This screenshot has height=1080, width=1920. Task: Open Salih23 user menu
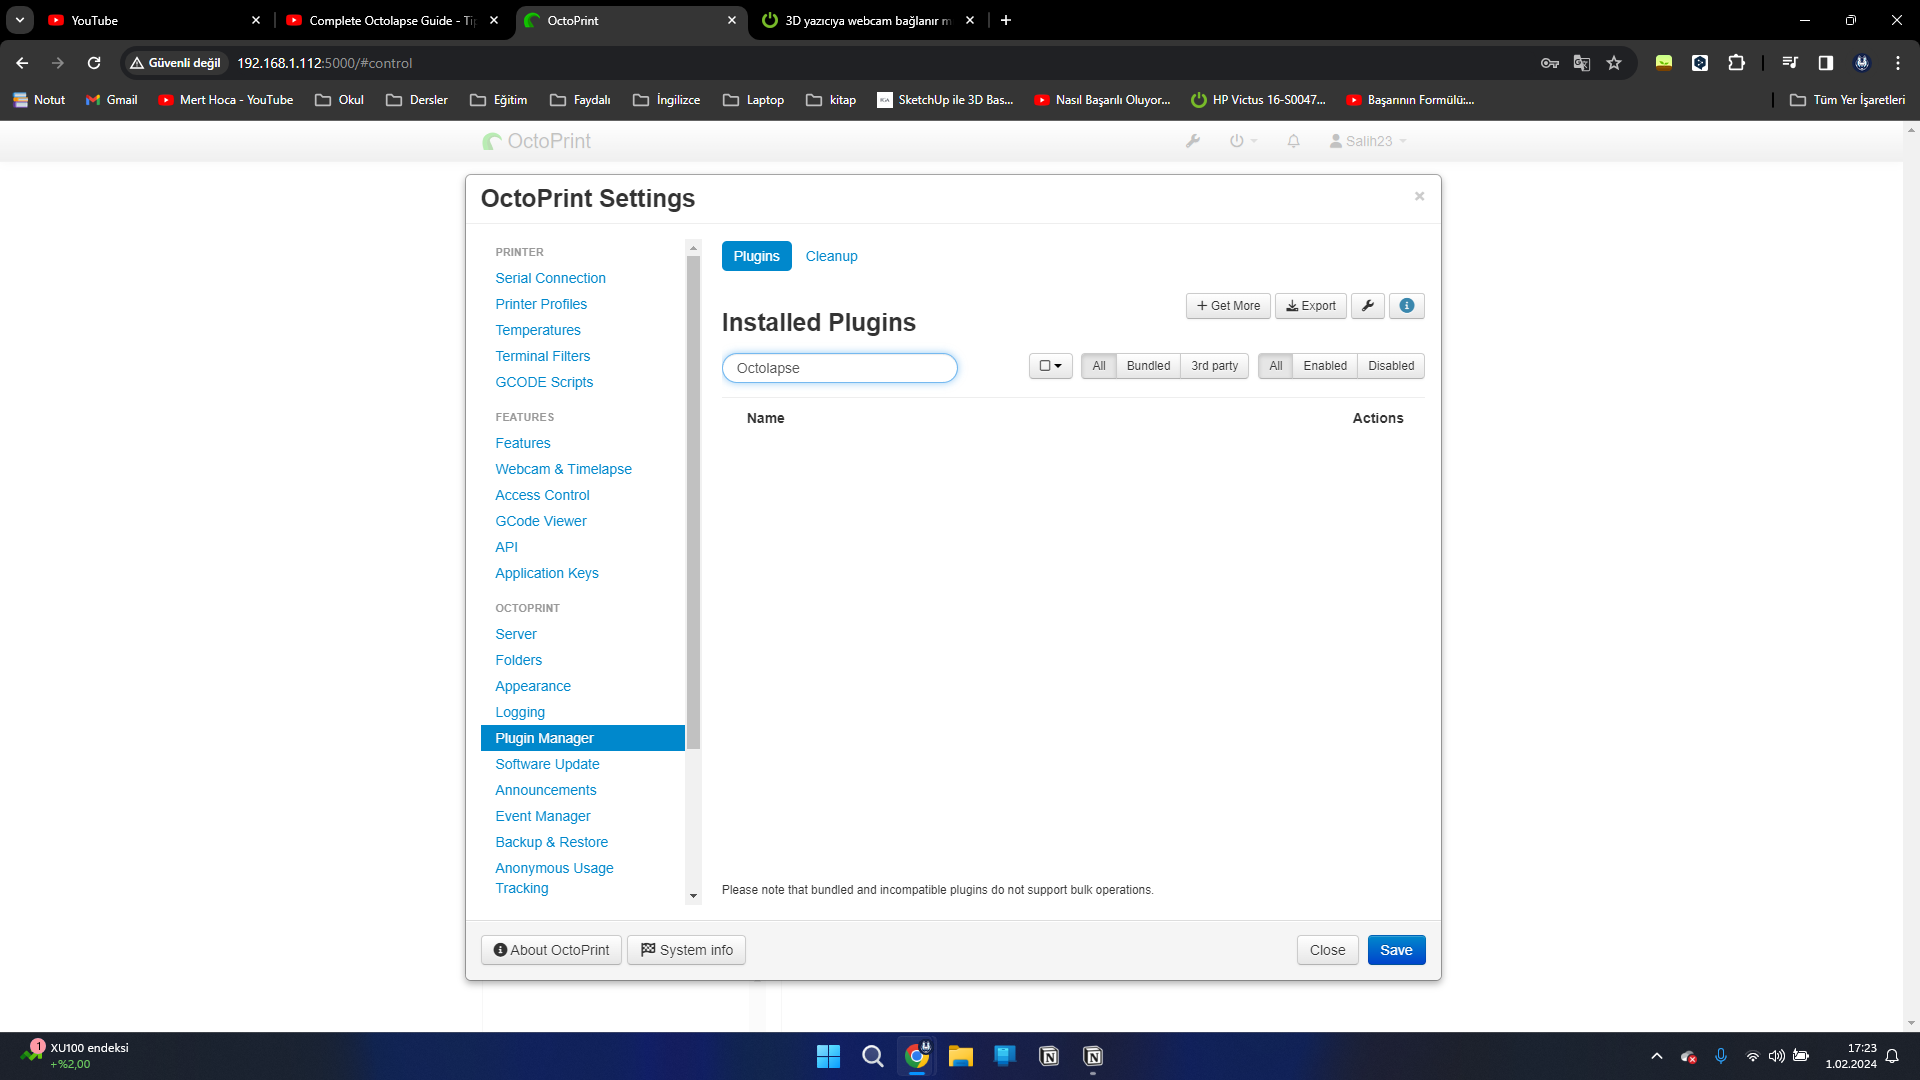pyautogui.click(x=1367, y=141)
